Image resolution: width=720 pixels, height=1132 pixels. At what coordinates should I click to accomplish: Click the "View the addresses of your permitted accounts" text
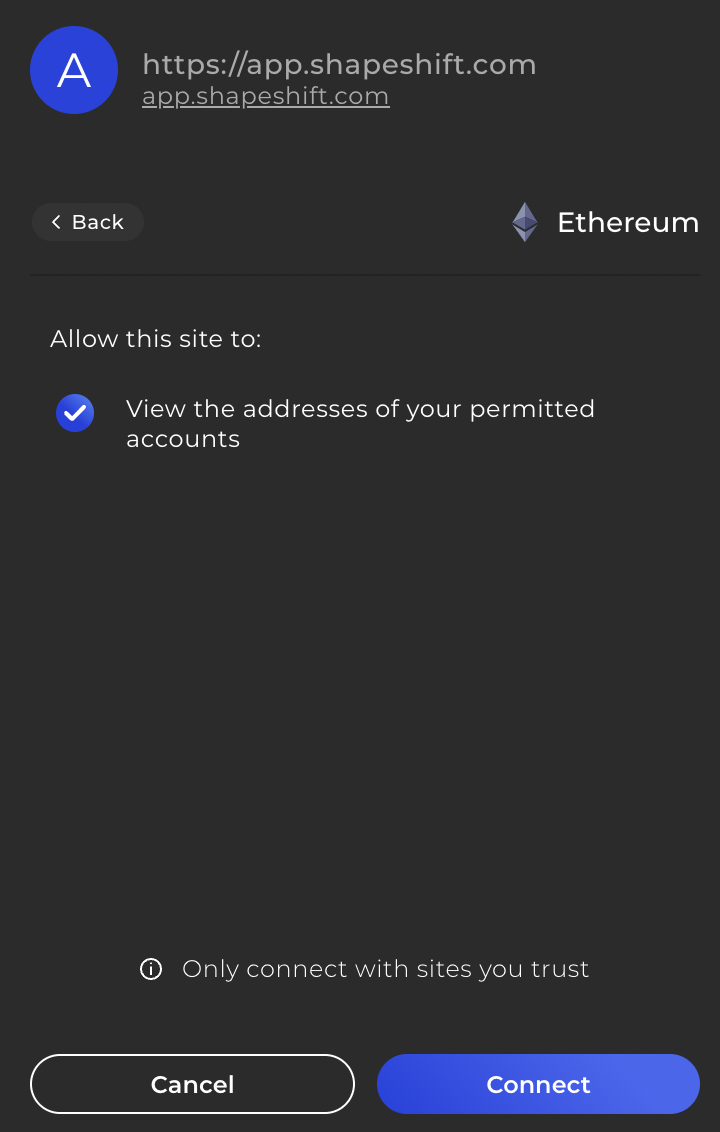point(360,424)
